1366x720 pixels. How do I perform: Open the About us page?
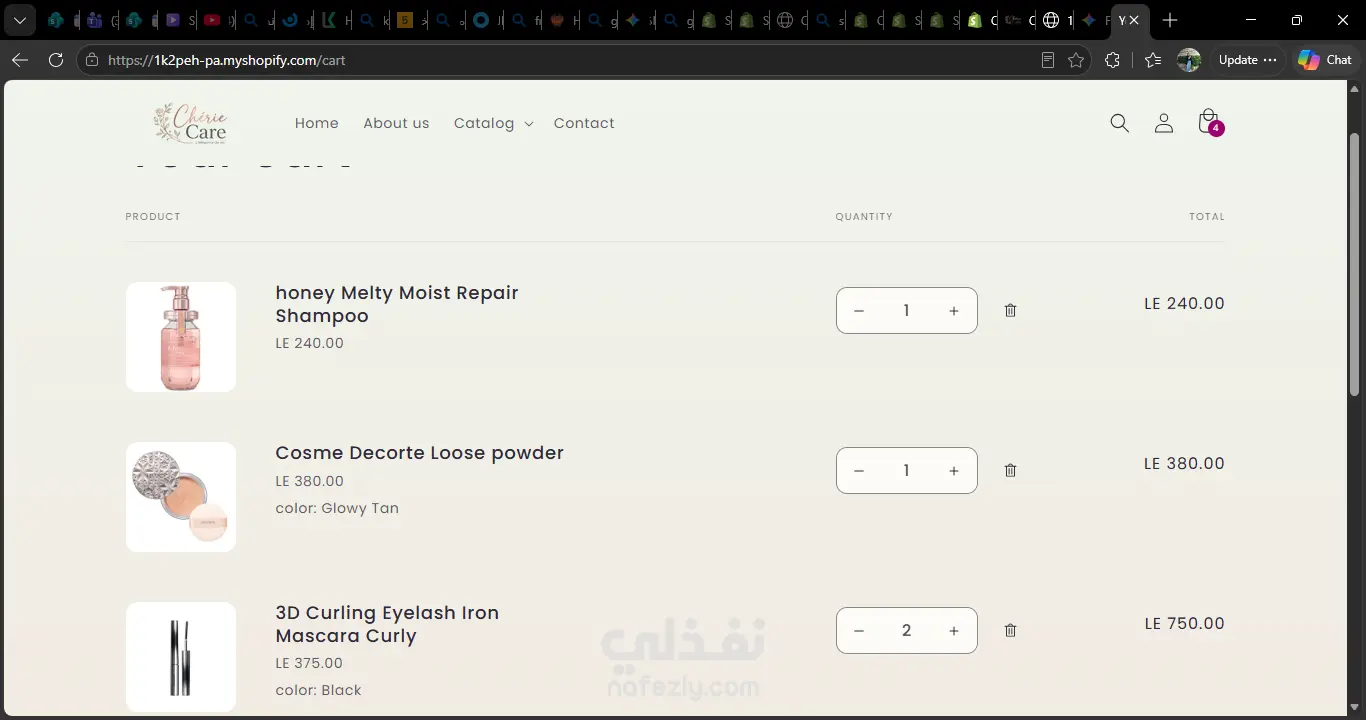(396, 123)
